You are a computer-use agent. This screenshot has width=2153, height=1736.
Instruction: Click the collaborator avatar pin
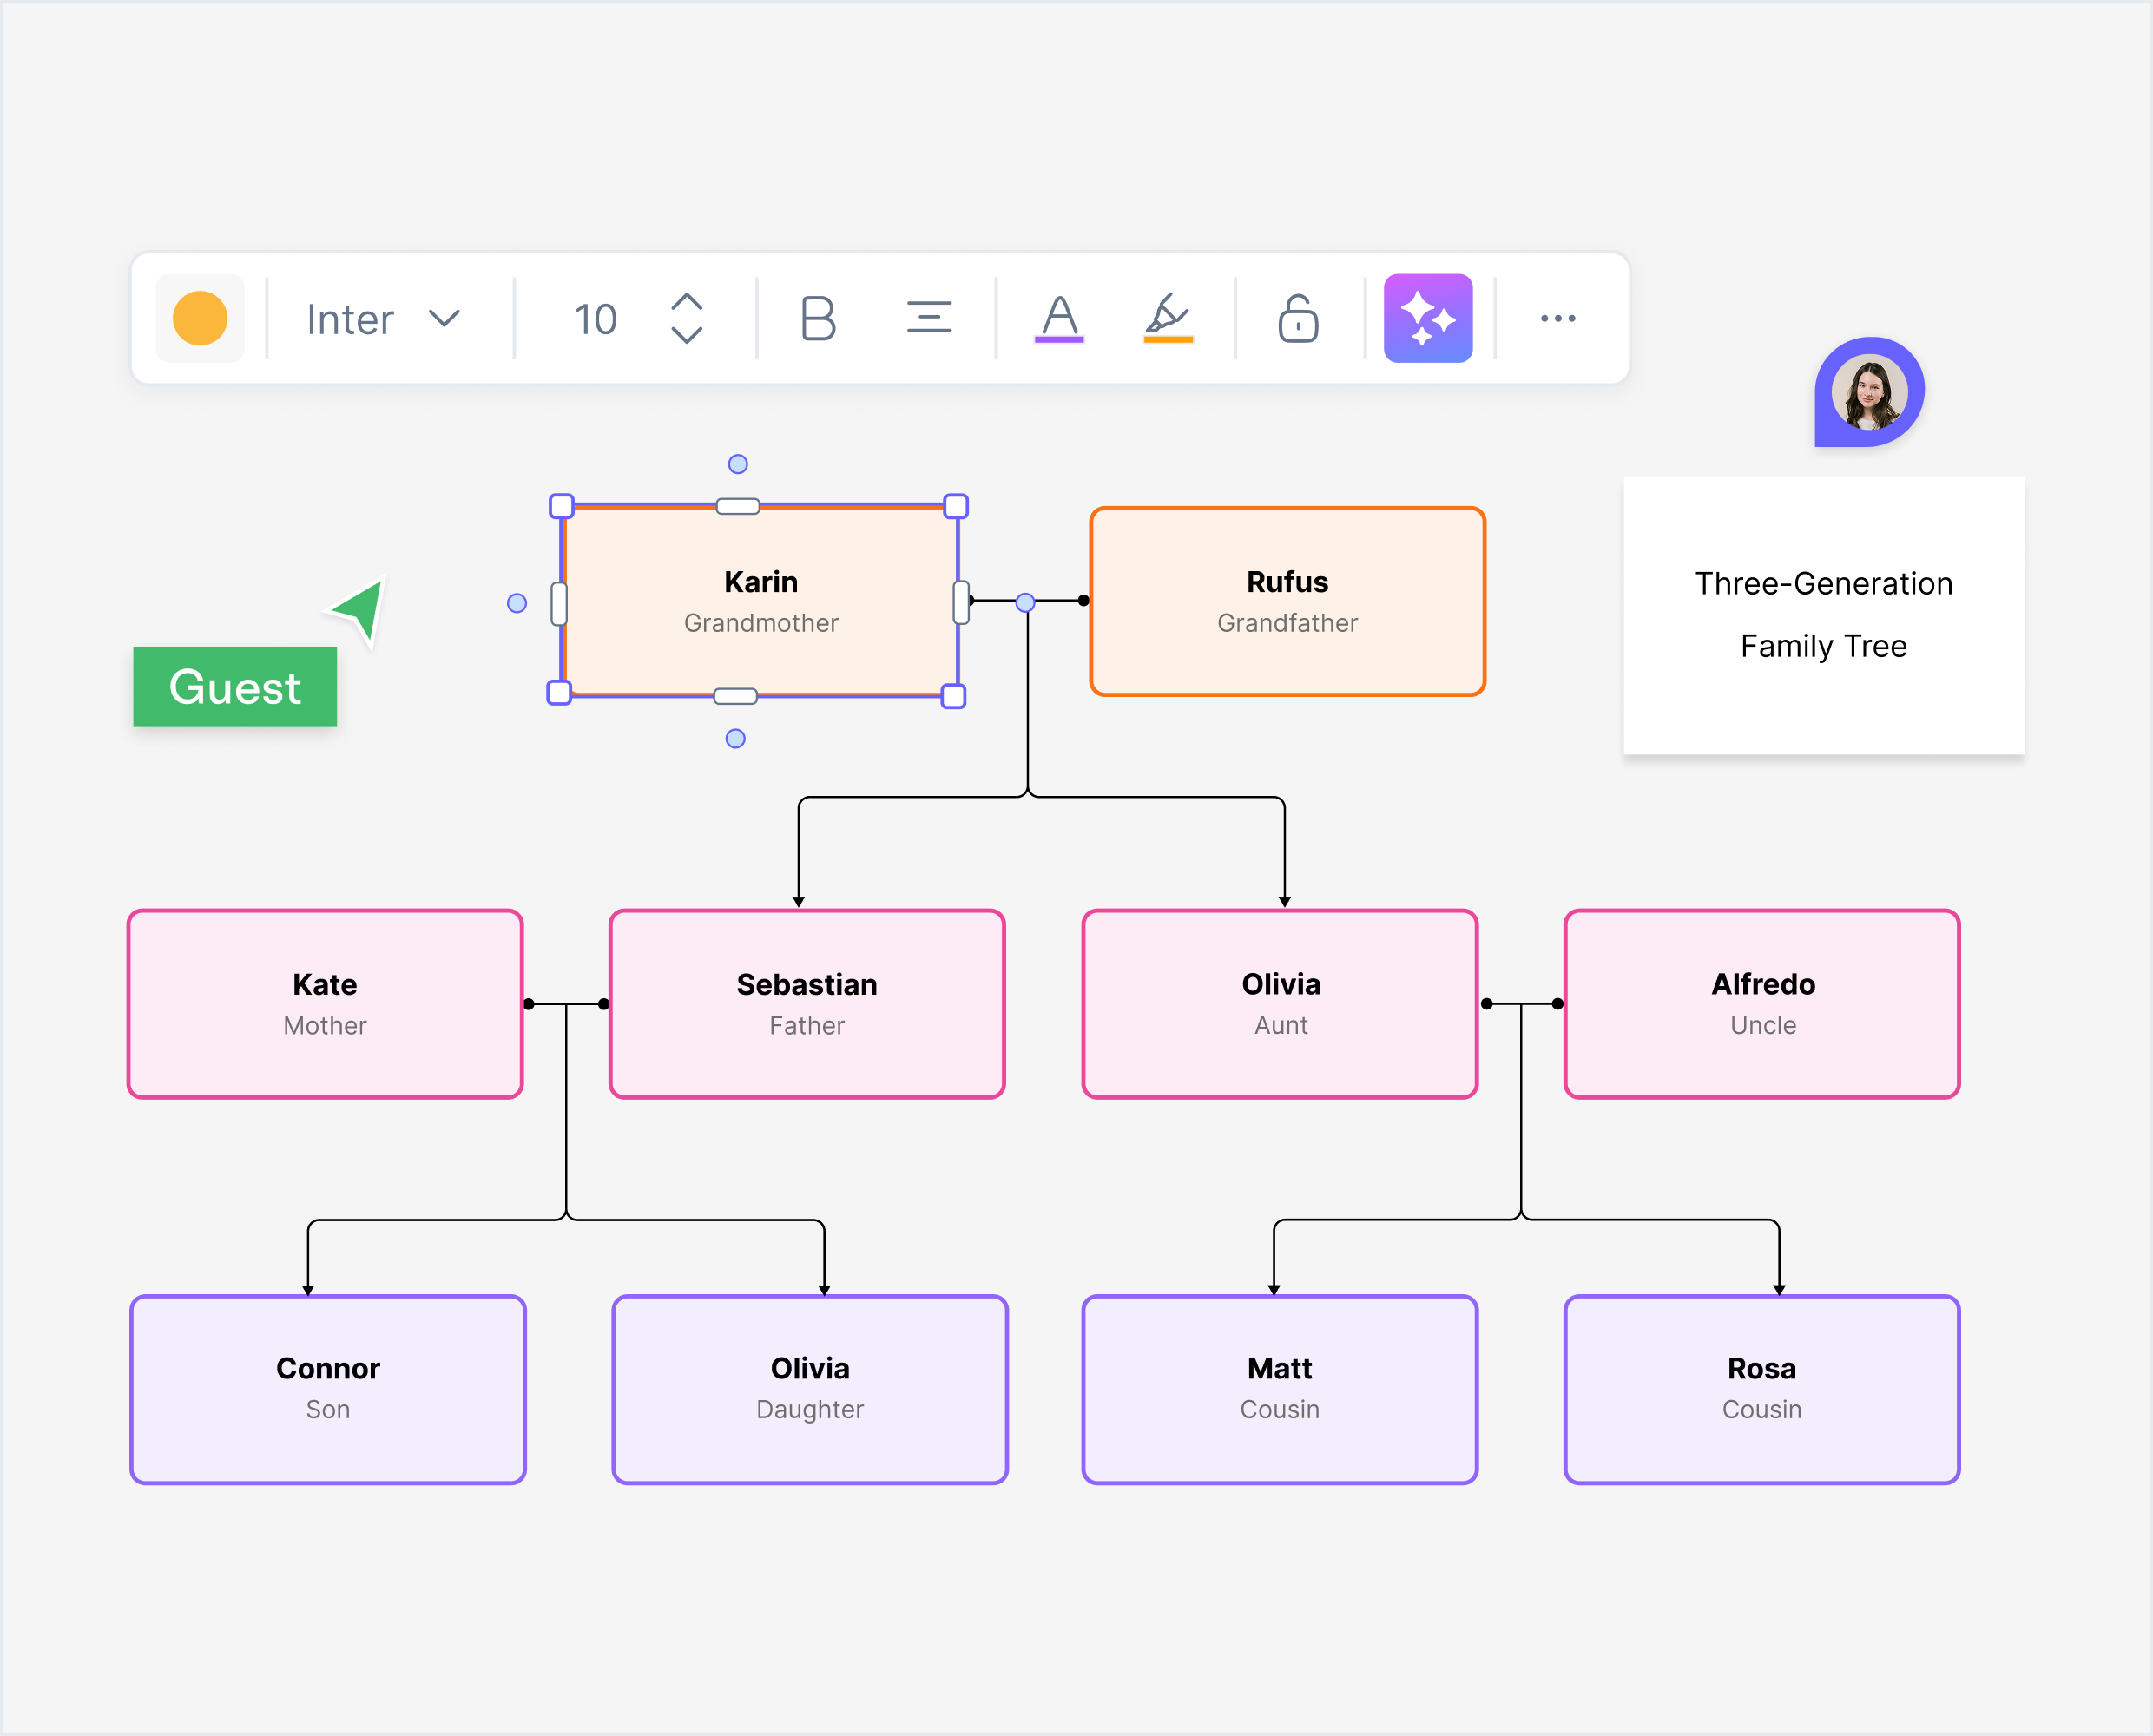(1870, 392)
